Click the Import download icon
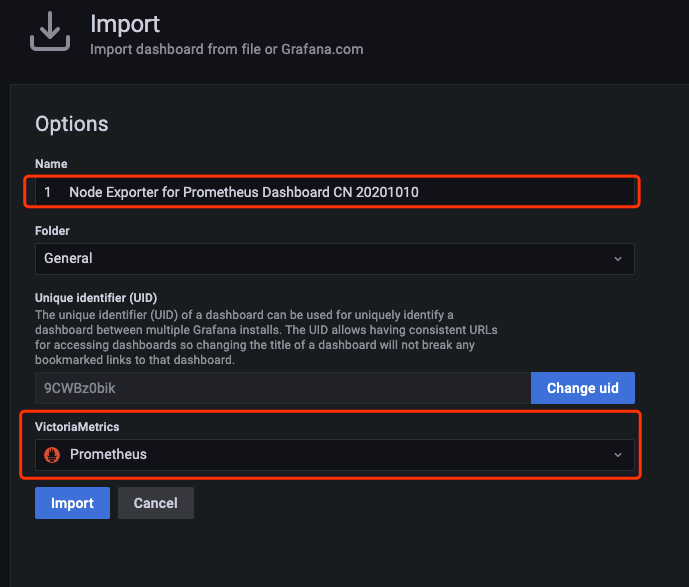This screenshot has height=587, width=689. [x=50, y=32]
